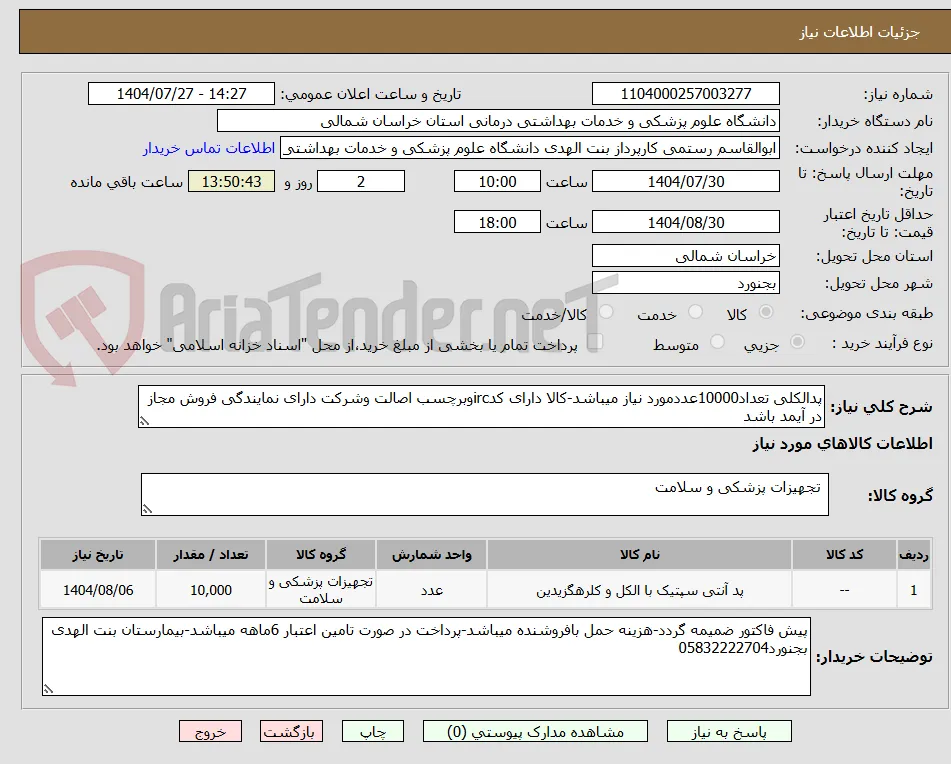Click the ردیف column header

(914, 555)
